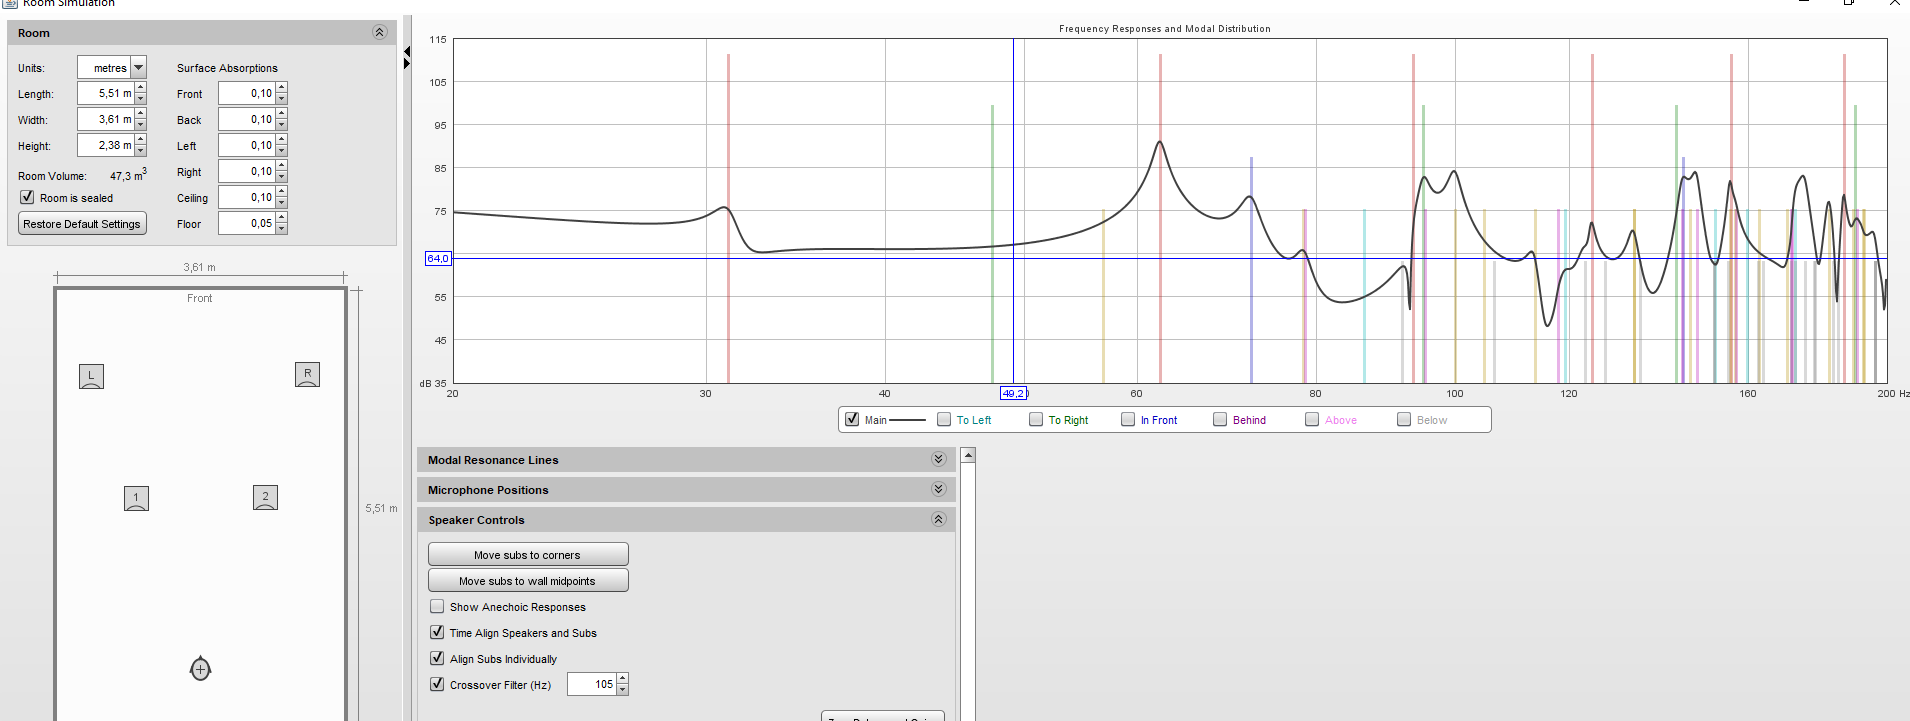The height and width of the screenshot is (721, 1910).
Task: Click the left-pointing panel divider arrow
Action: [407, 51]
